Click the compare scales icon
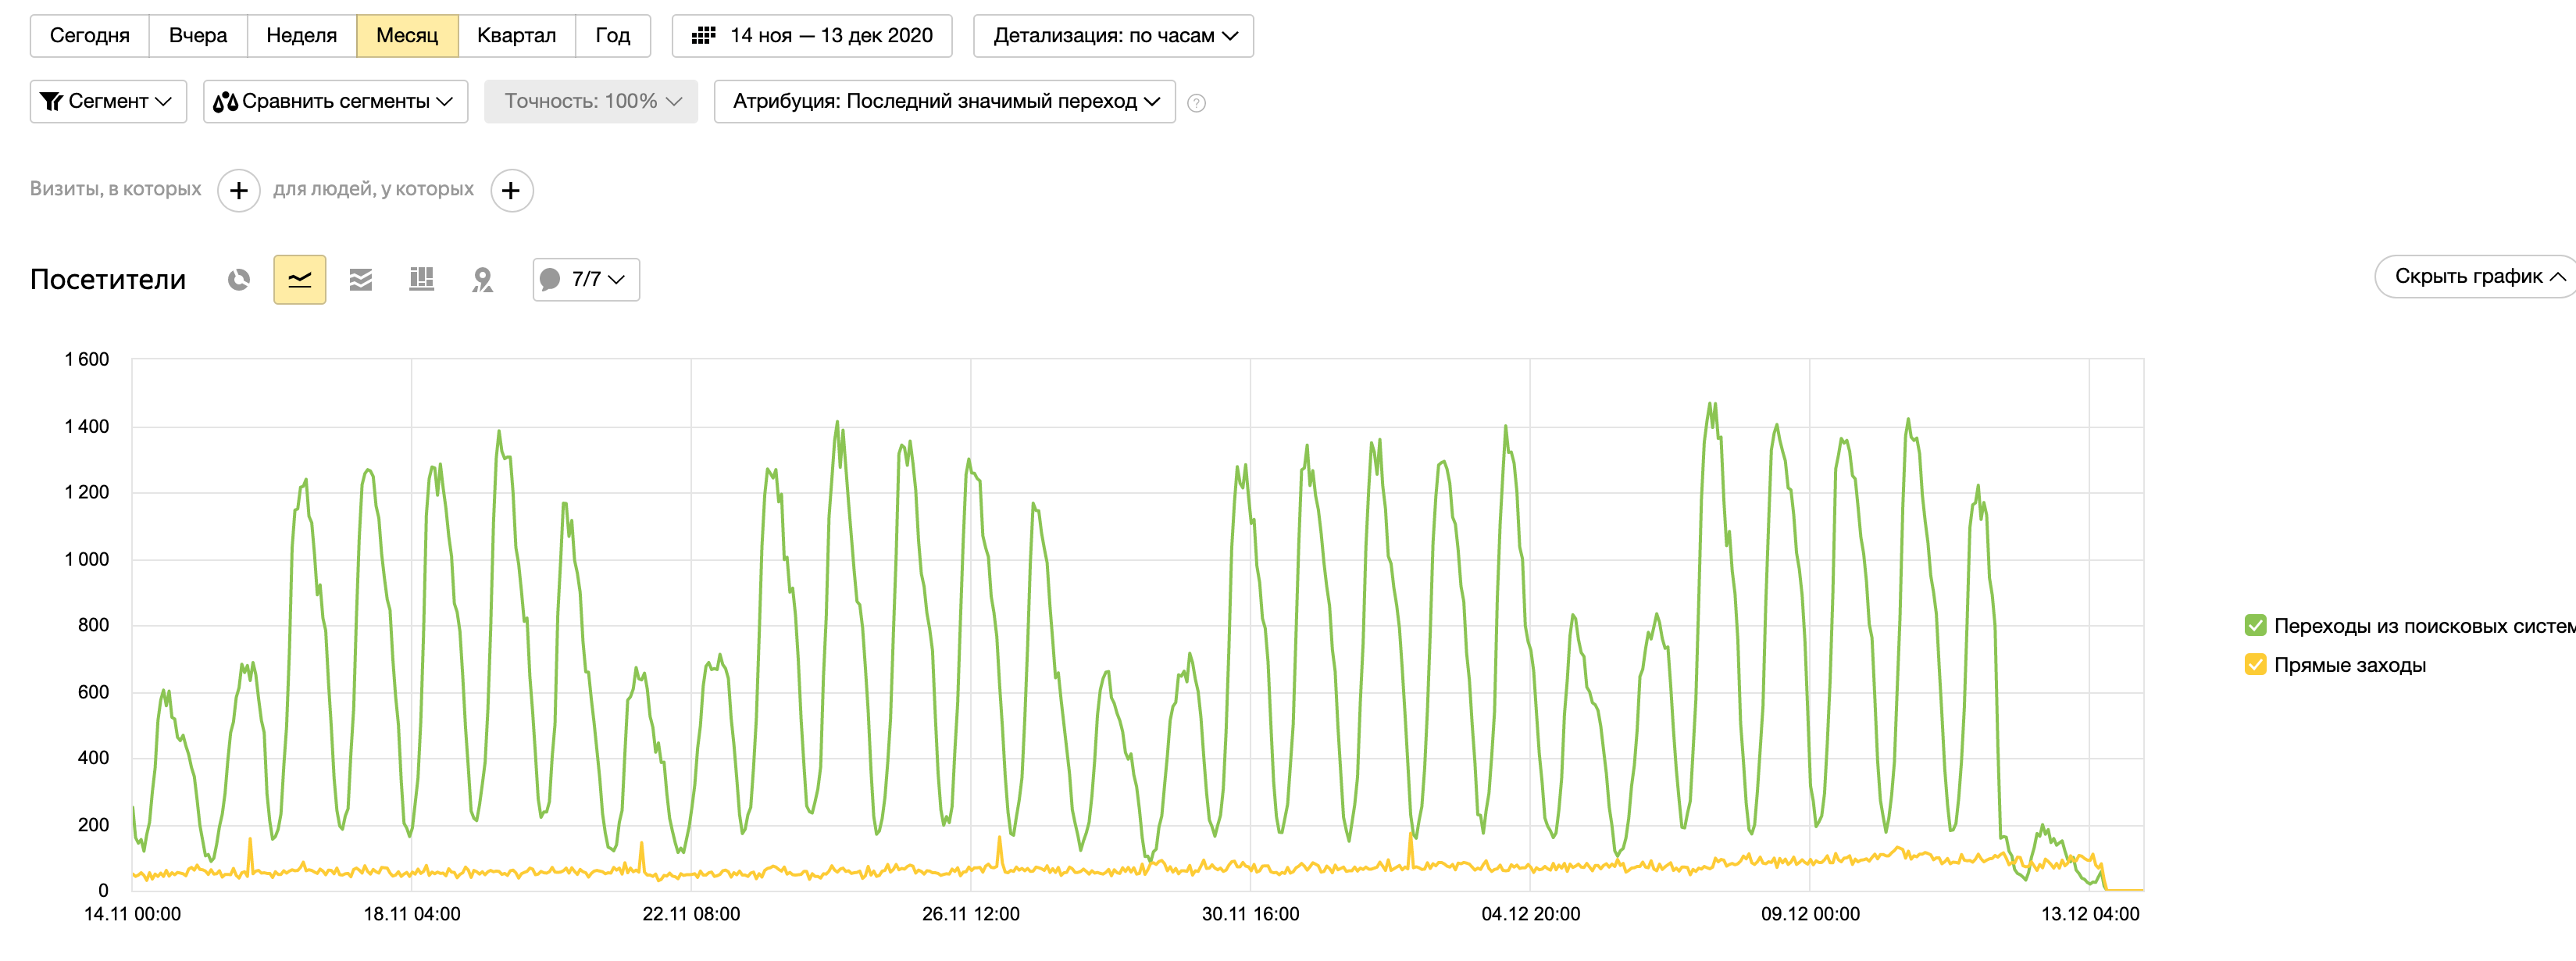 (226, 102)
